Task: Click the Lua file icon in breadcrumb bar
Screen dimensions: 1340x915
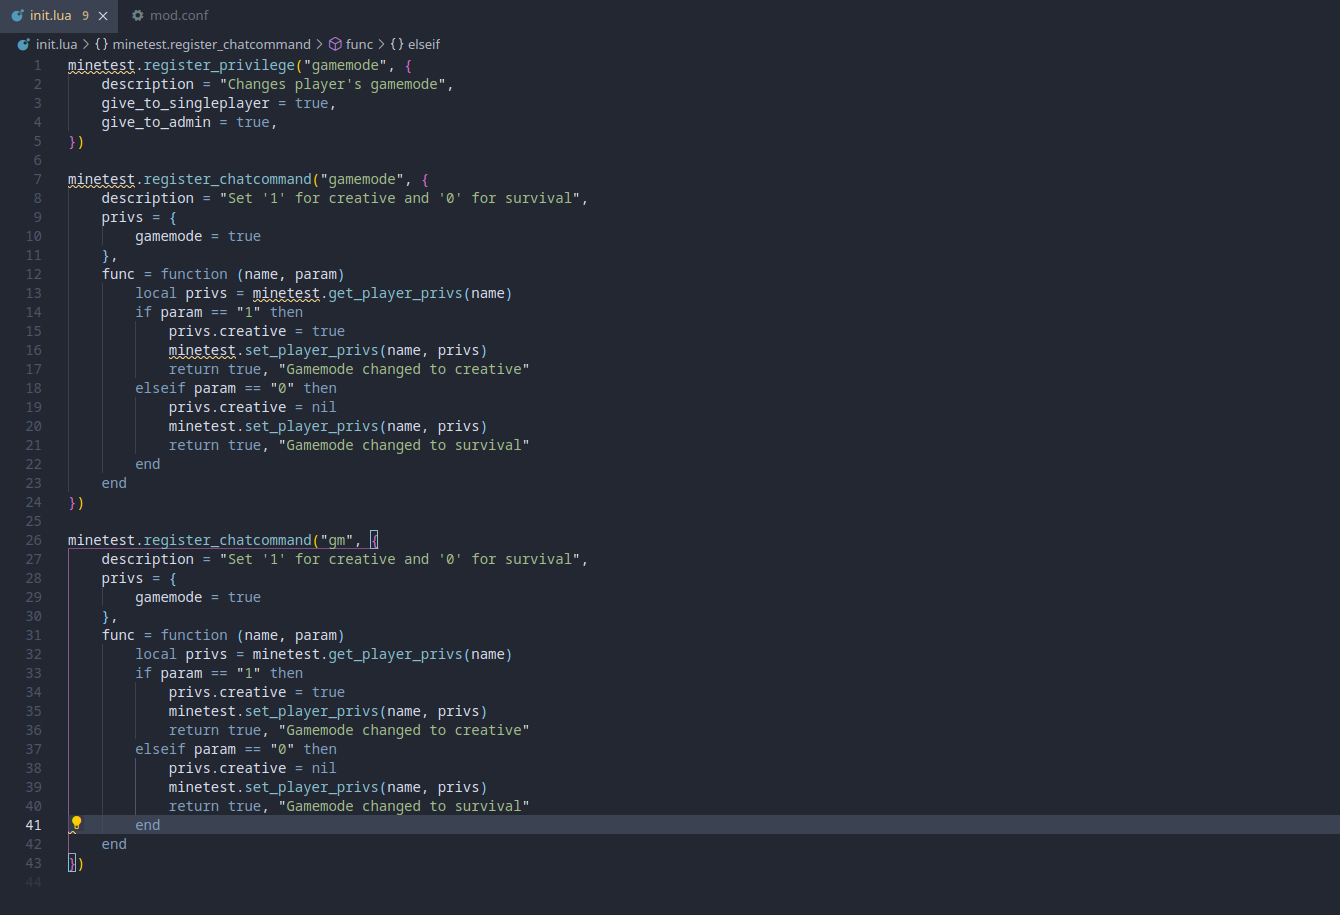Action: coord(24,44)
